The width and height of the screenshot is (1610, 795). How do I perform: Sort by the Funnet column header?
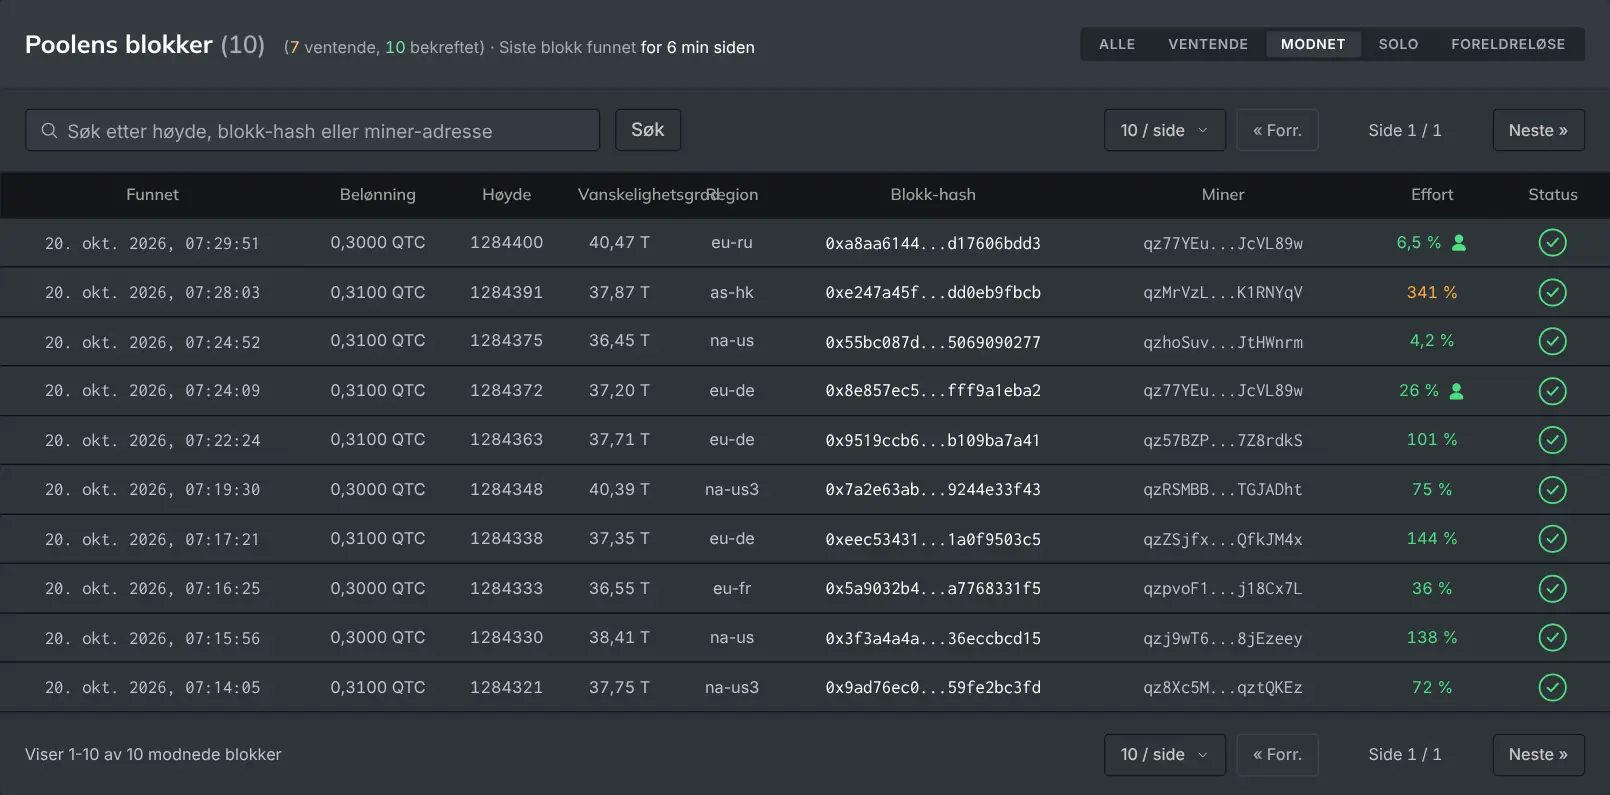pyautogui.click(x=152, y=195)
